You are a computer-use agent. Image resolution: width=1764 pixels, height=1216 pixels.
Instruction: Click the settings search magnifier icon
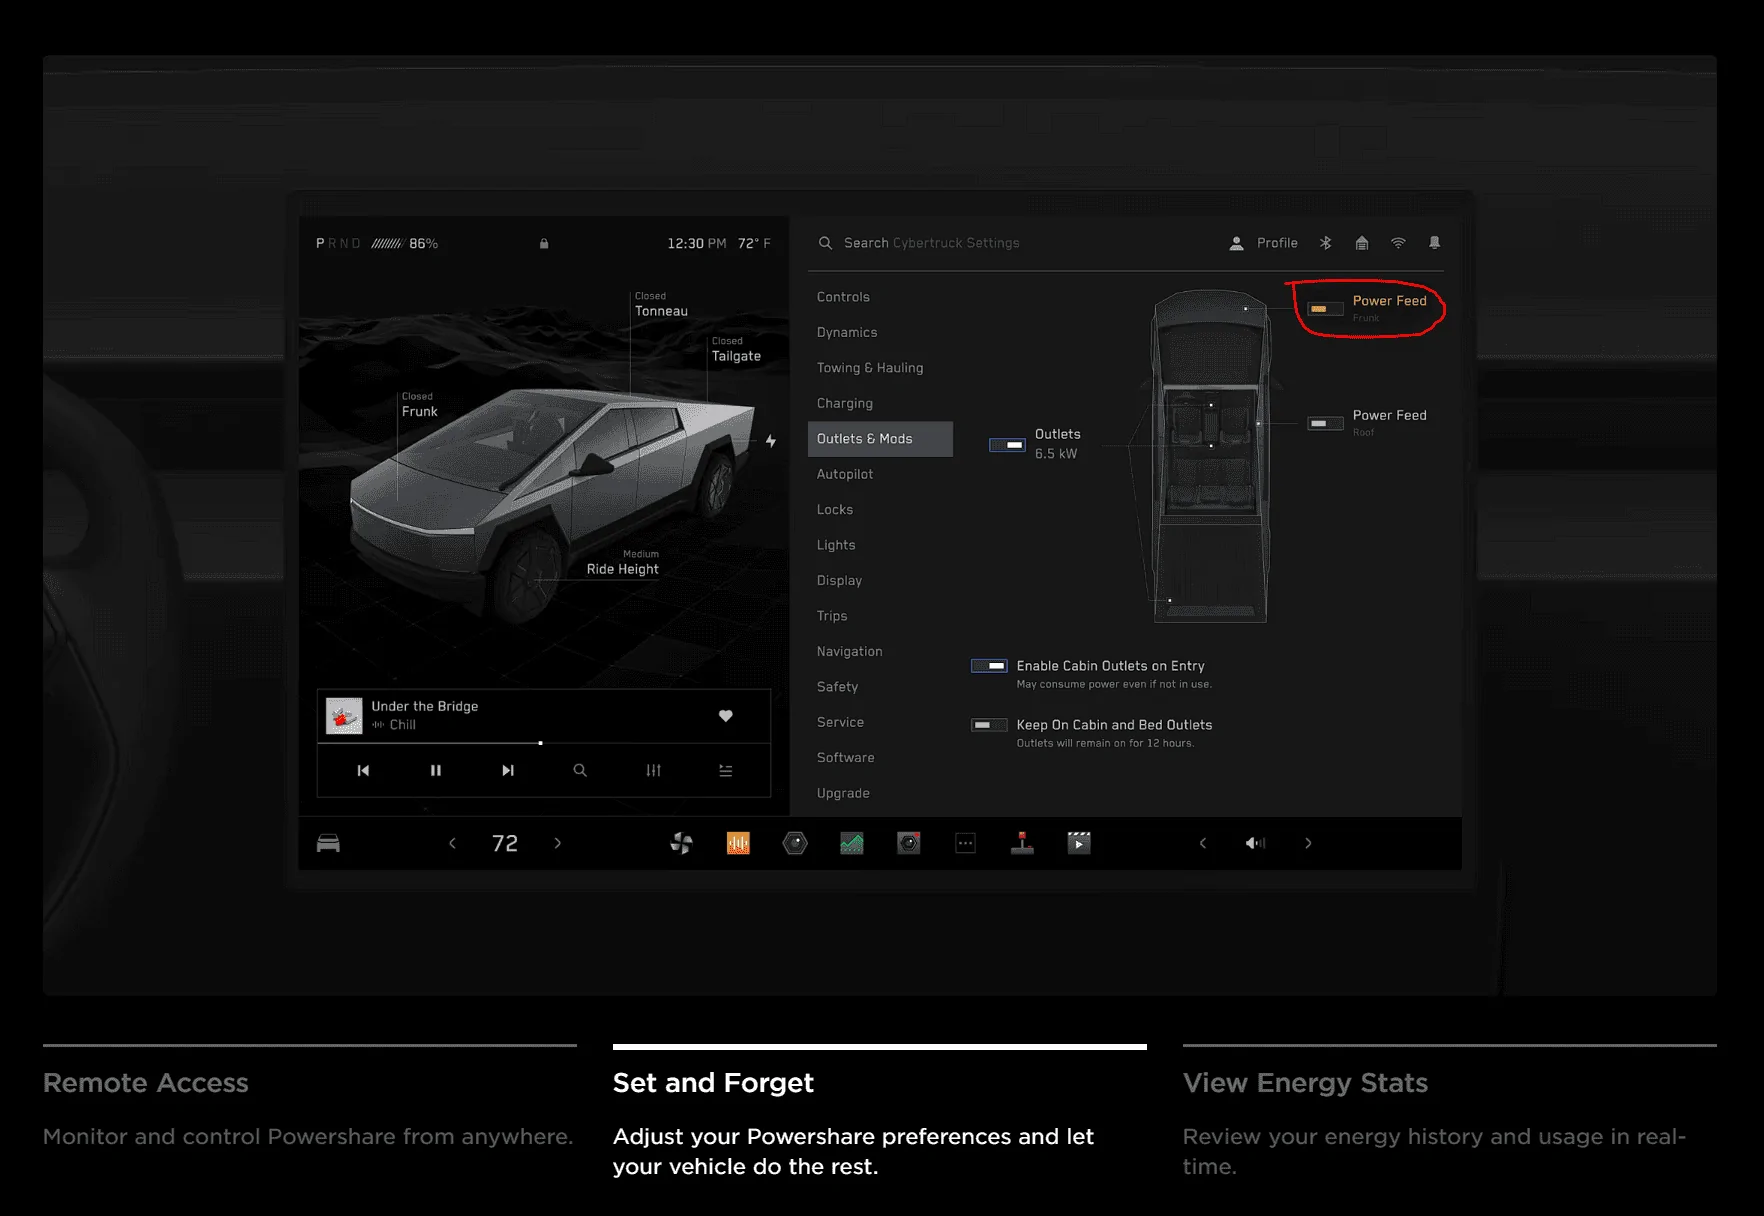click(x=825, y=243)
